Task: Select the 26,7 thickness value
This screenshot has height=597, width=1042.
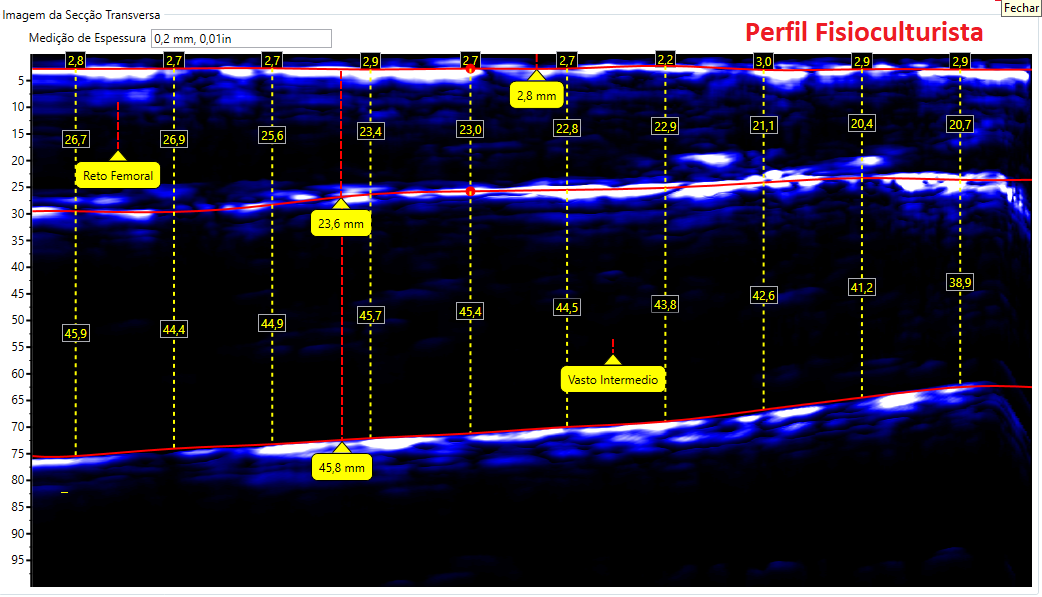Action: point(76,139)
